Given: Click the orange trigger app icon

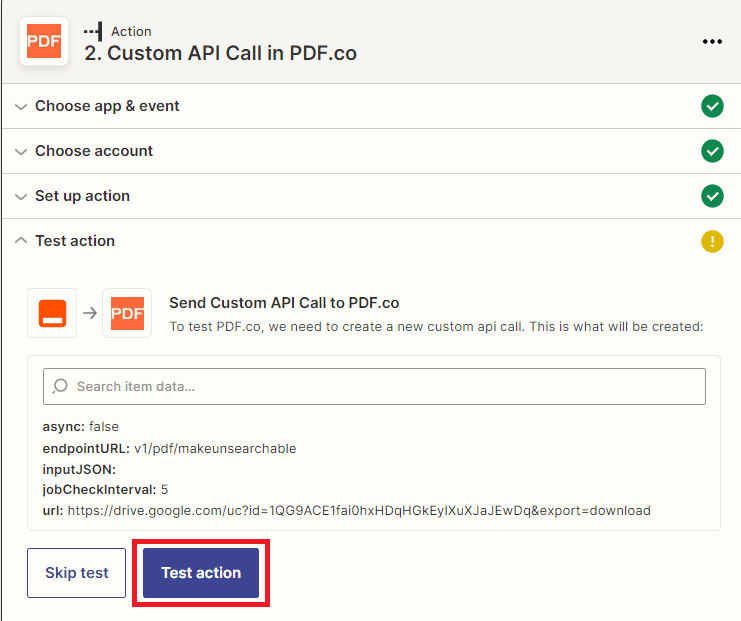Looking at the screenshot, I should coord(52,313).
